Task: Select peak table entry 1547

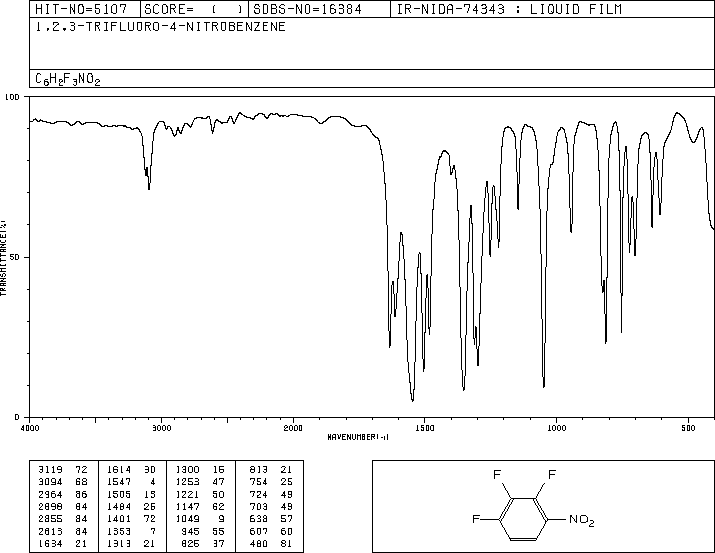Action: [119, 482]
